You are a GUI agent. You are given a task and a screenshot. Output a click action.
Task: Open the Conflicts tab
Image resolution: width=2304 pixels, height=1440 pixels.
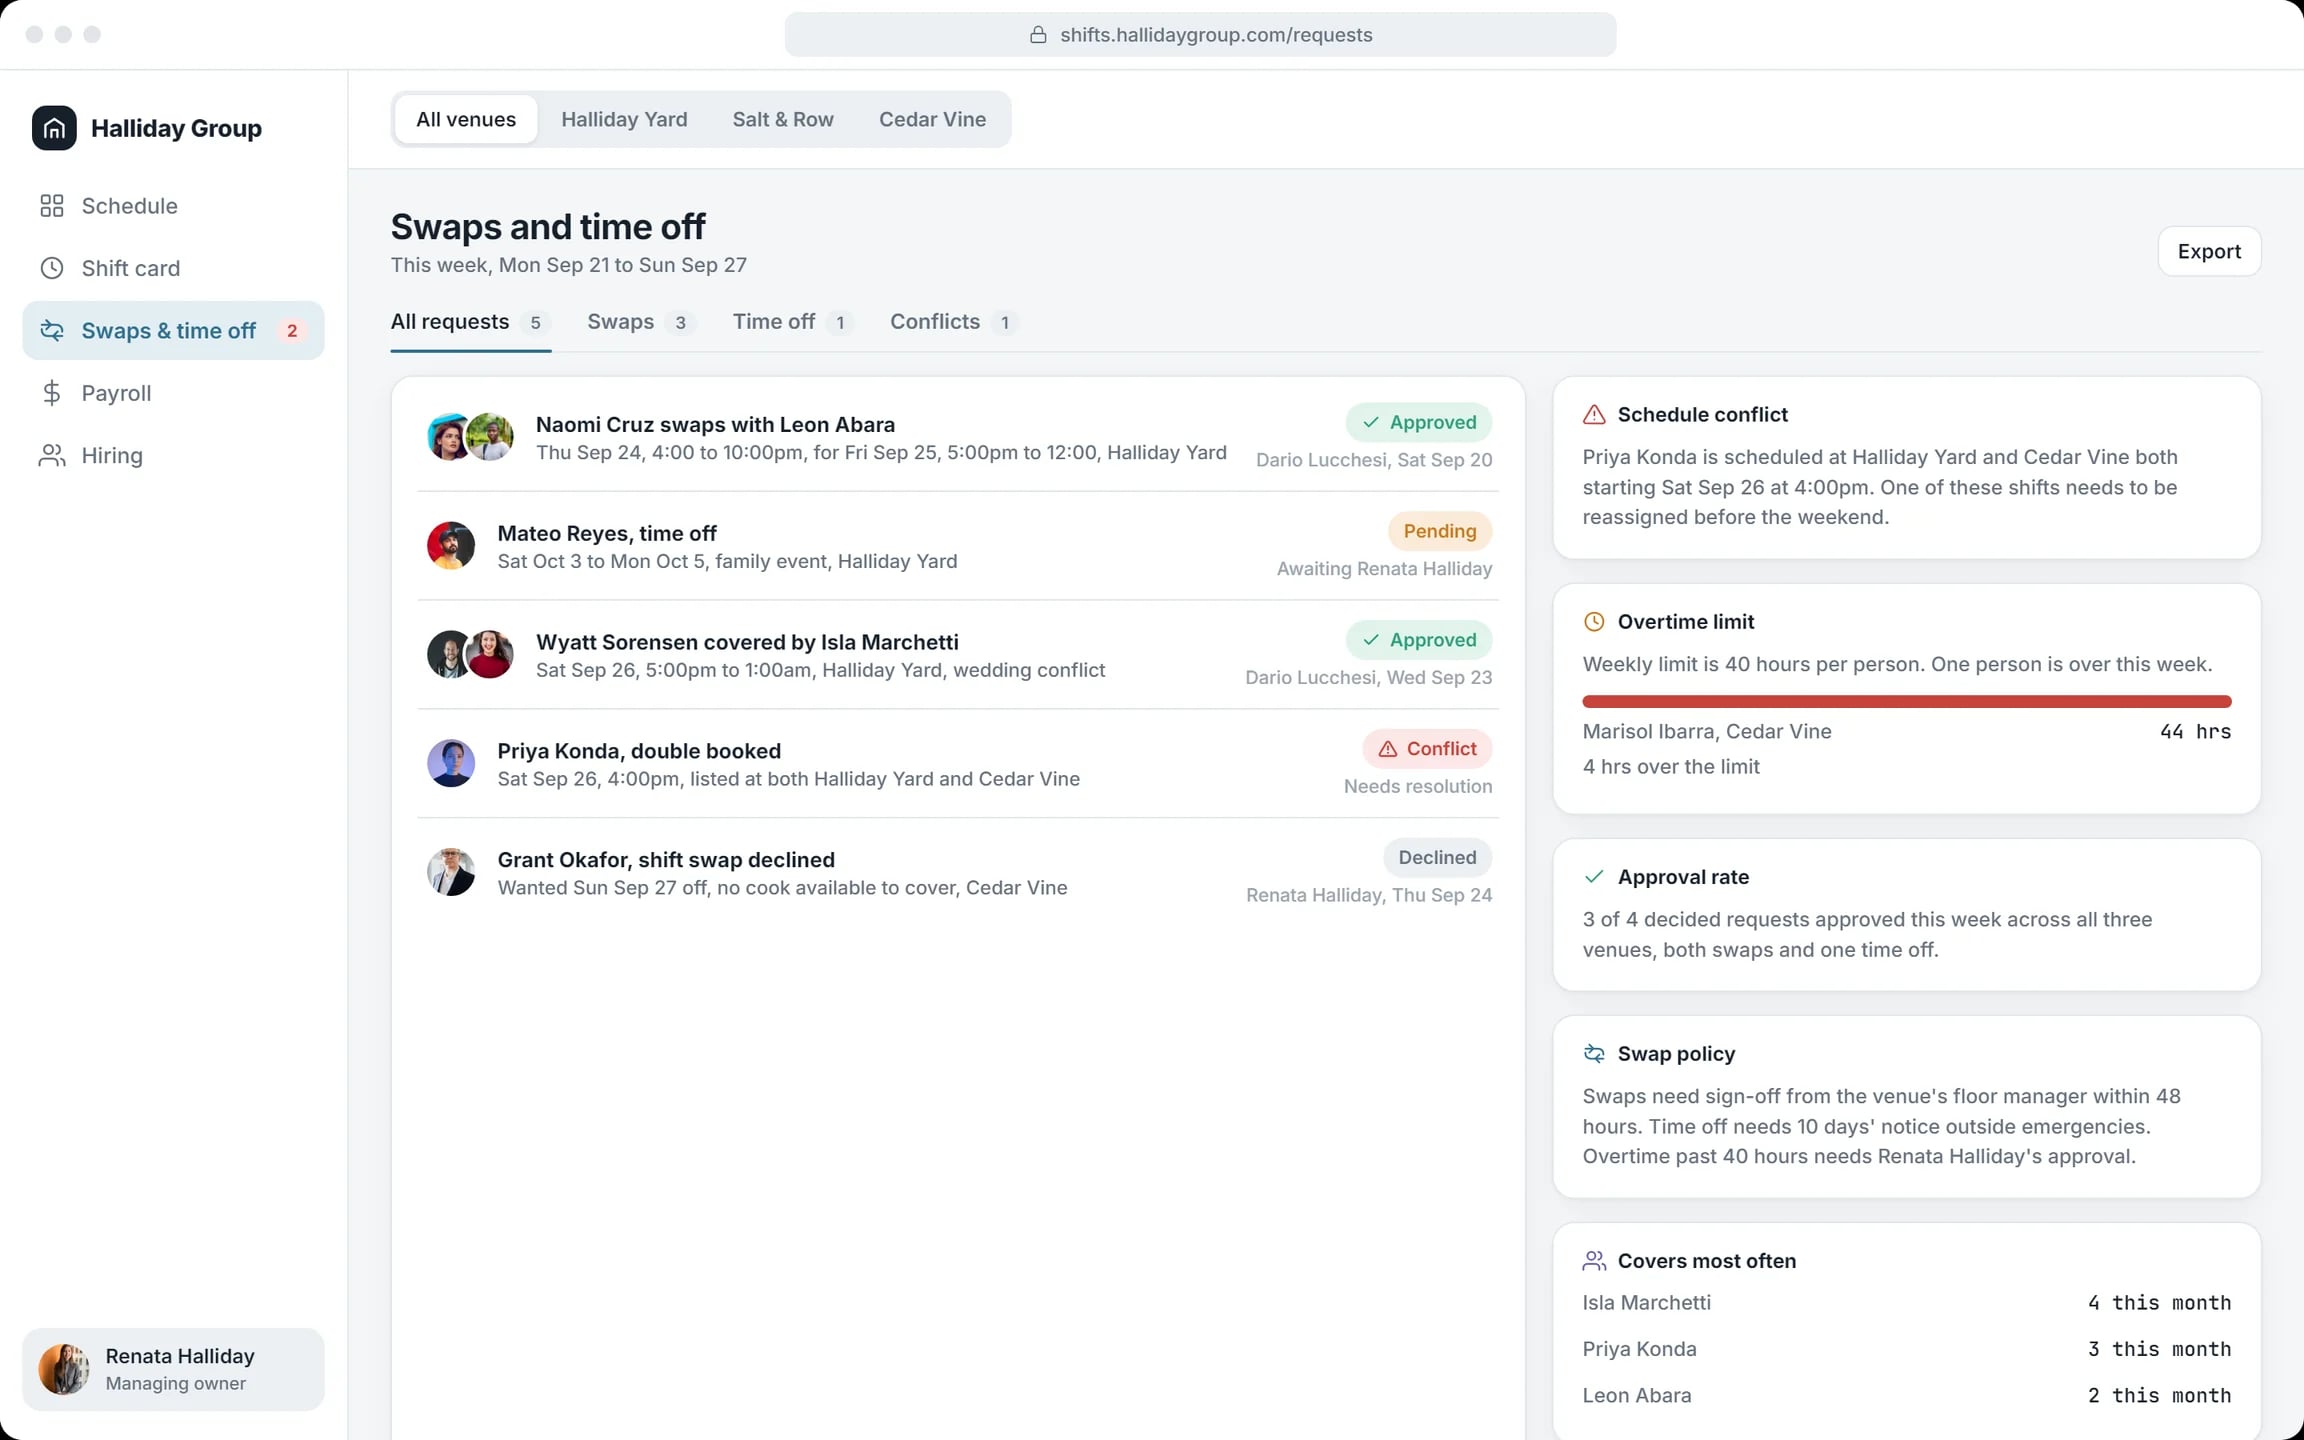click(x=953, y=322)
